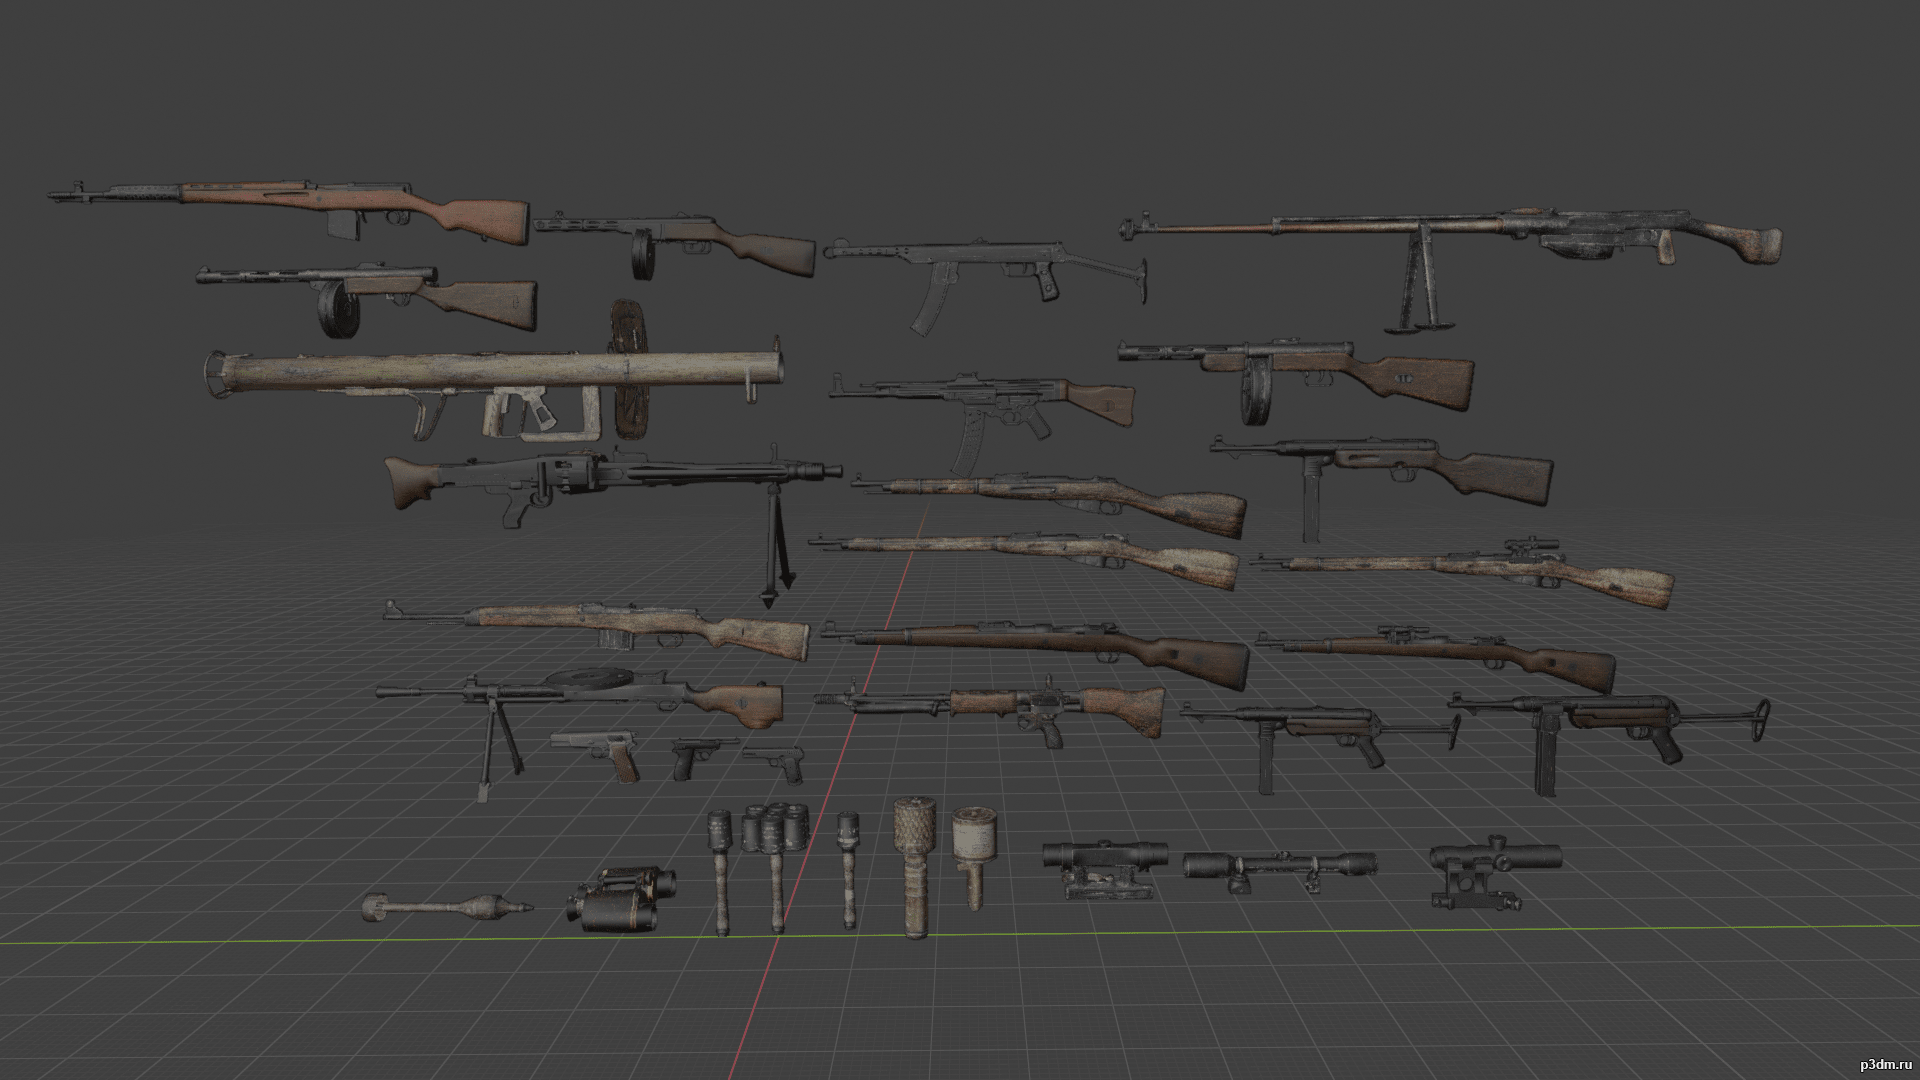1920x1080 pixels.
Task: Select the short German scope on claw mount
Action: pyautogui.click(x=1105, y=868)
